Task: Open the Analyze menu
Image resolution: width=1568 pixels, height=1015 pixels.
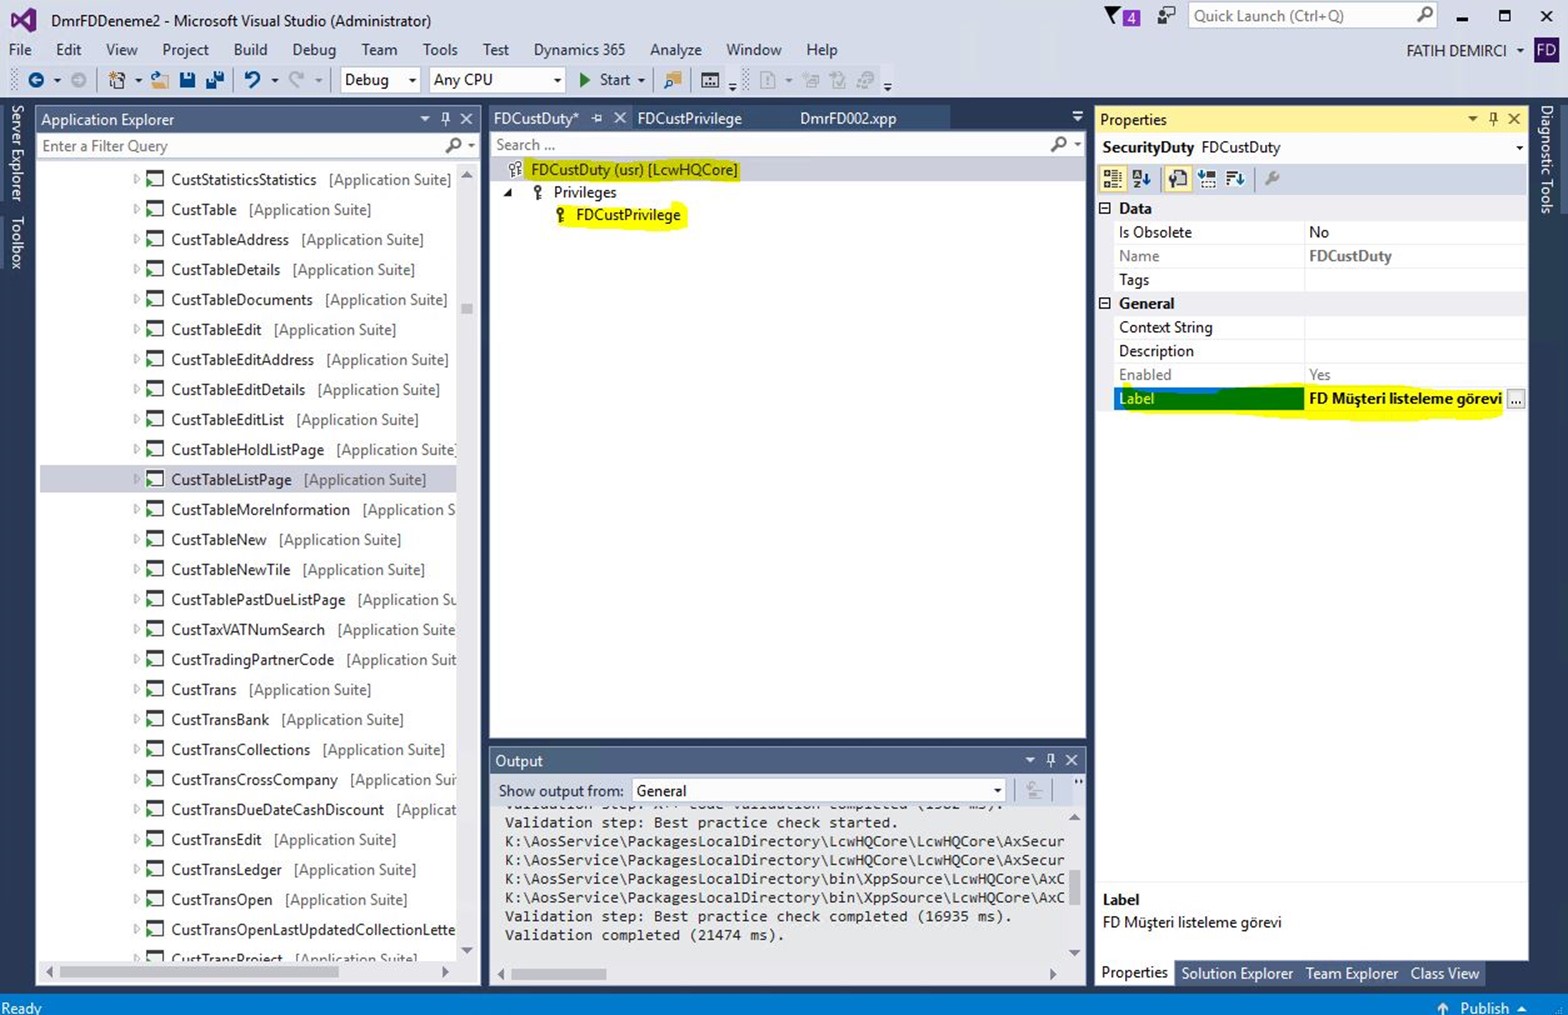Action: pos(676,50)
